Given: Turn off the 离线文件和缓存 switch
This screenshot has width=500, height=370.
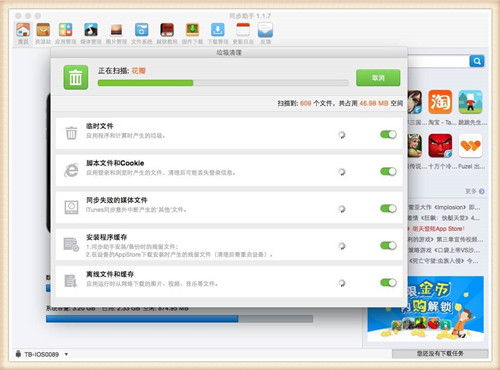Looking at the screenshot, I should pyautogui.click(x=388, y=282).
